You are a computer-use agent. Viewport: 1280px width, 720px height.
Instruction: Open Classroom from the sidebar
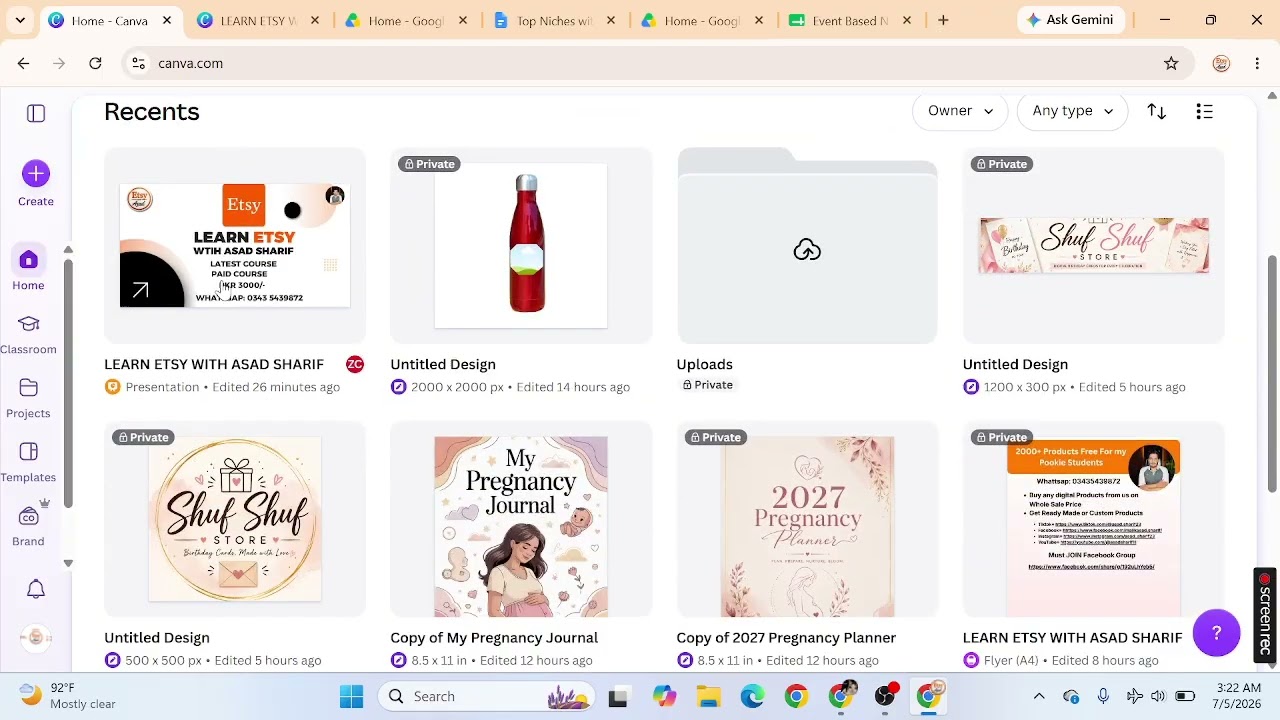click(x=28, y=334)
